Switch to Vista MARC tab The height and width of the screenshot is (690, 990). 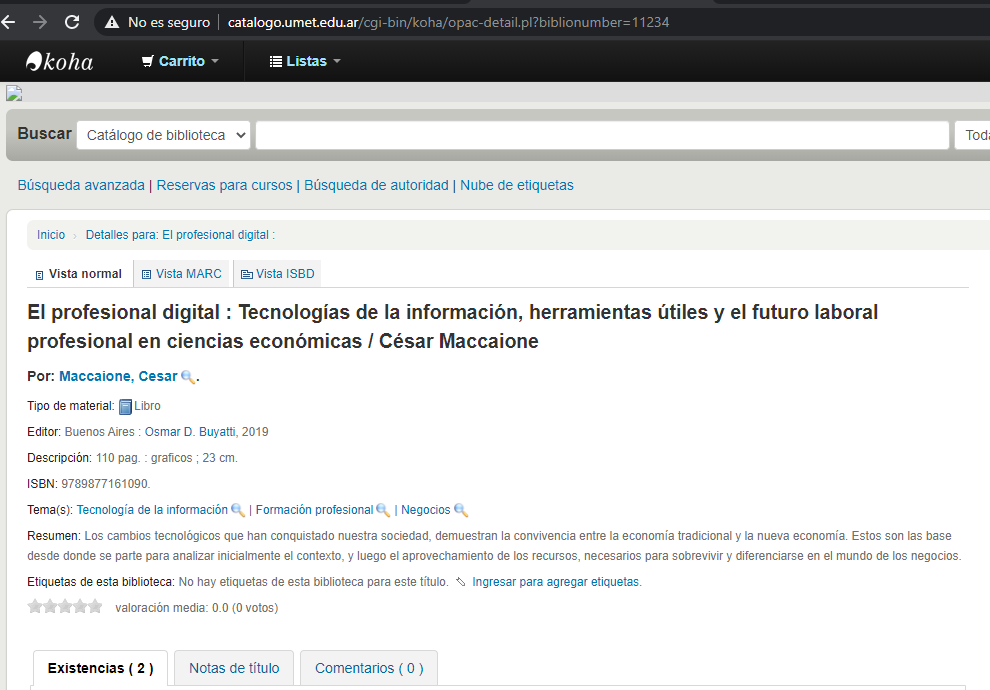[181, 274]
